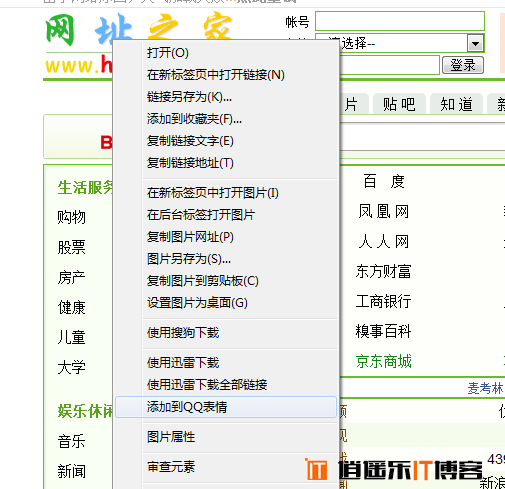This screenshot has width=505, height=489.
Task: Switch to the 贴吧 tab
Action: tap(399, 104)
